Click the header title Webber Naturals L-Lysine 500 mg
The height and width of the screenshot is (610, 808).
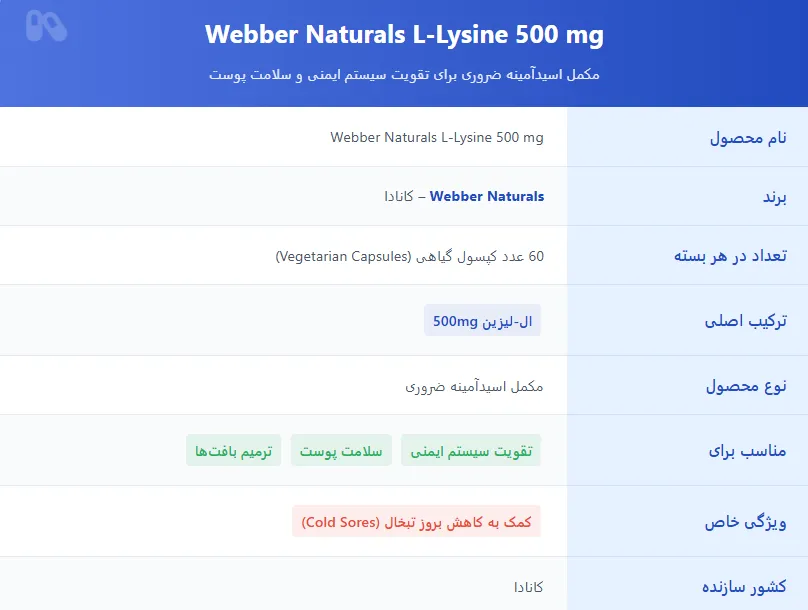tap(404, 35)
